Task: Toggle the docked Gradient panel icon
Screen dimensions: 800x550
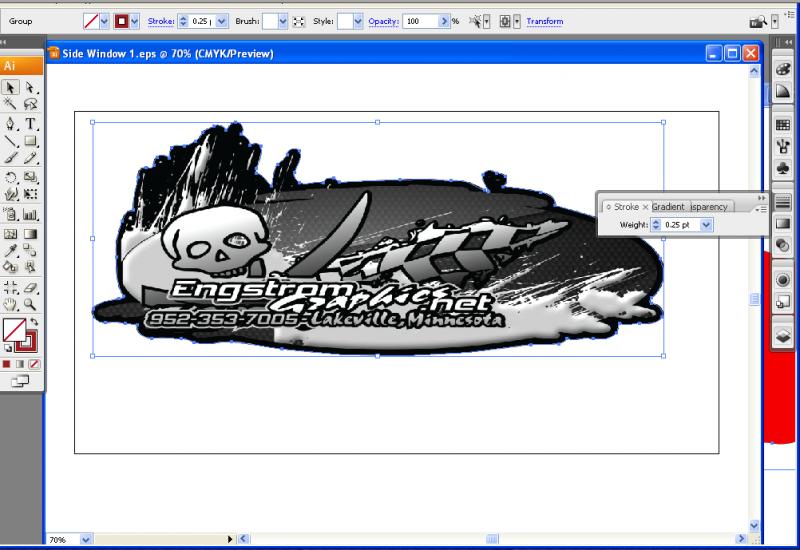Action: tap(783, 224)
